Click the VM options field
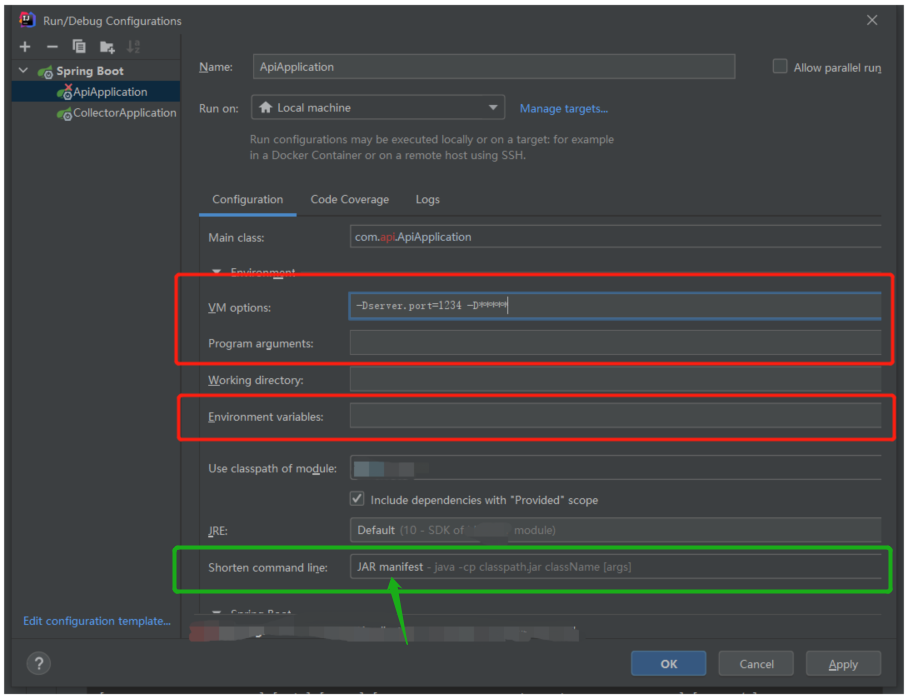 coord(615,306)
